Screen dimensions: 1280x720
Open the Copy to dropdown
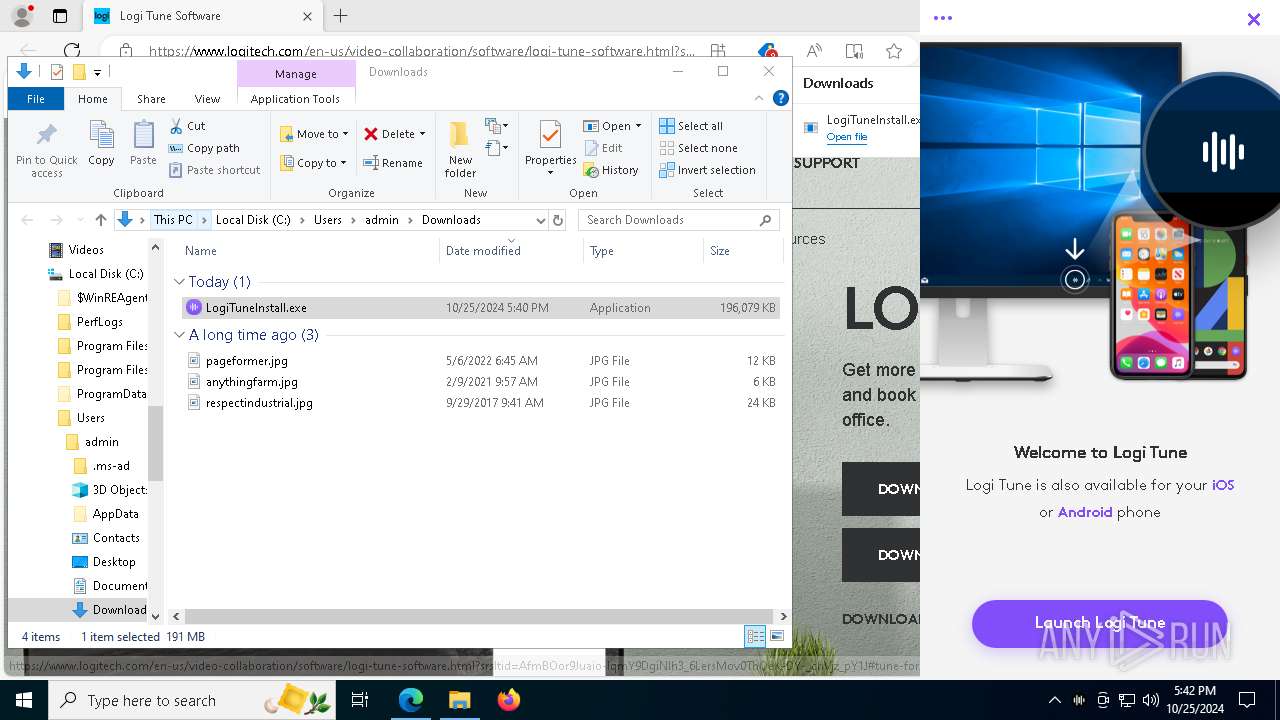click(313, 163)
